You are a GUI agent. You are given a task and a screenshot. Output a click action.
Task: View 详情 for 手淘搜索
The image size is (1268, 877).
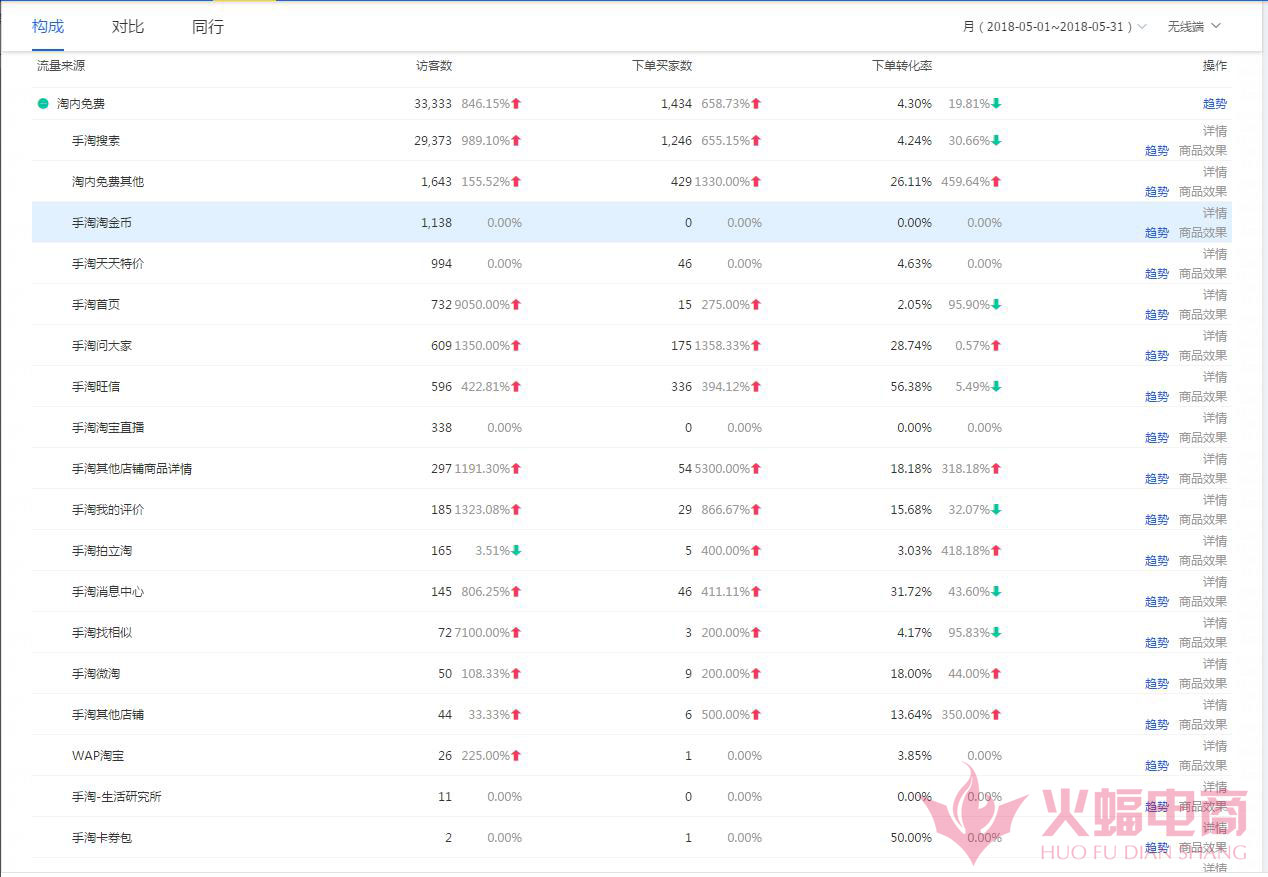pos(1215,131)
